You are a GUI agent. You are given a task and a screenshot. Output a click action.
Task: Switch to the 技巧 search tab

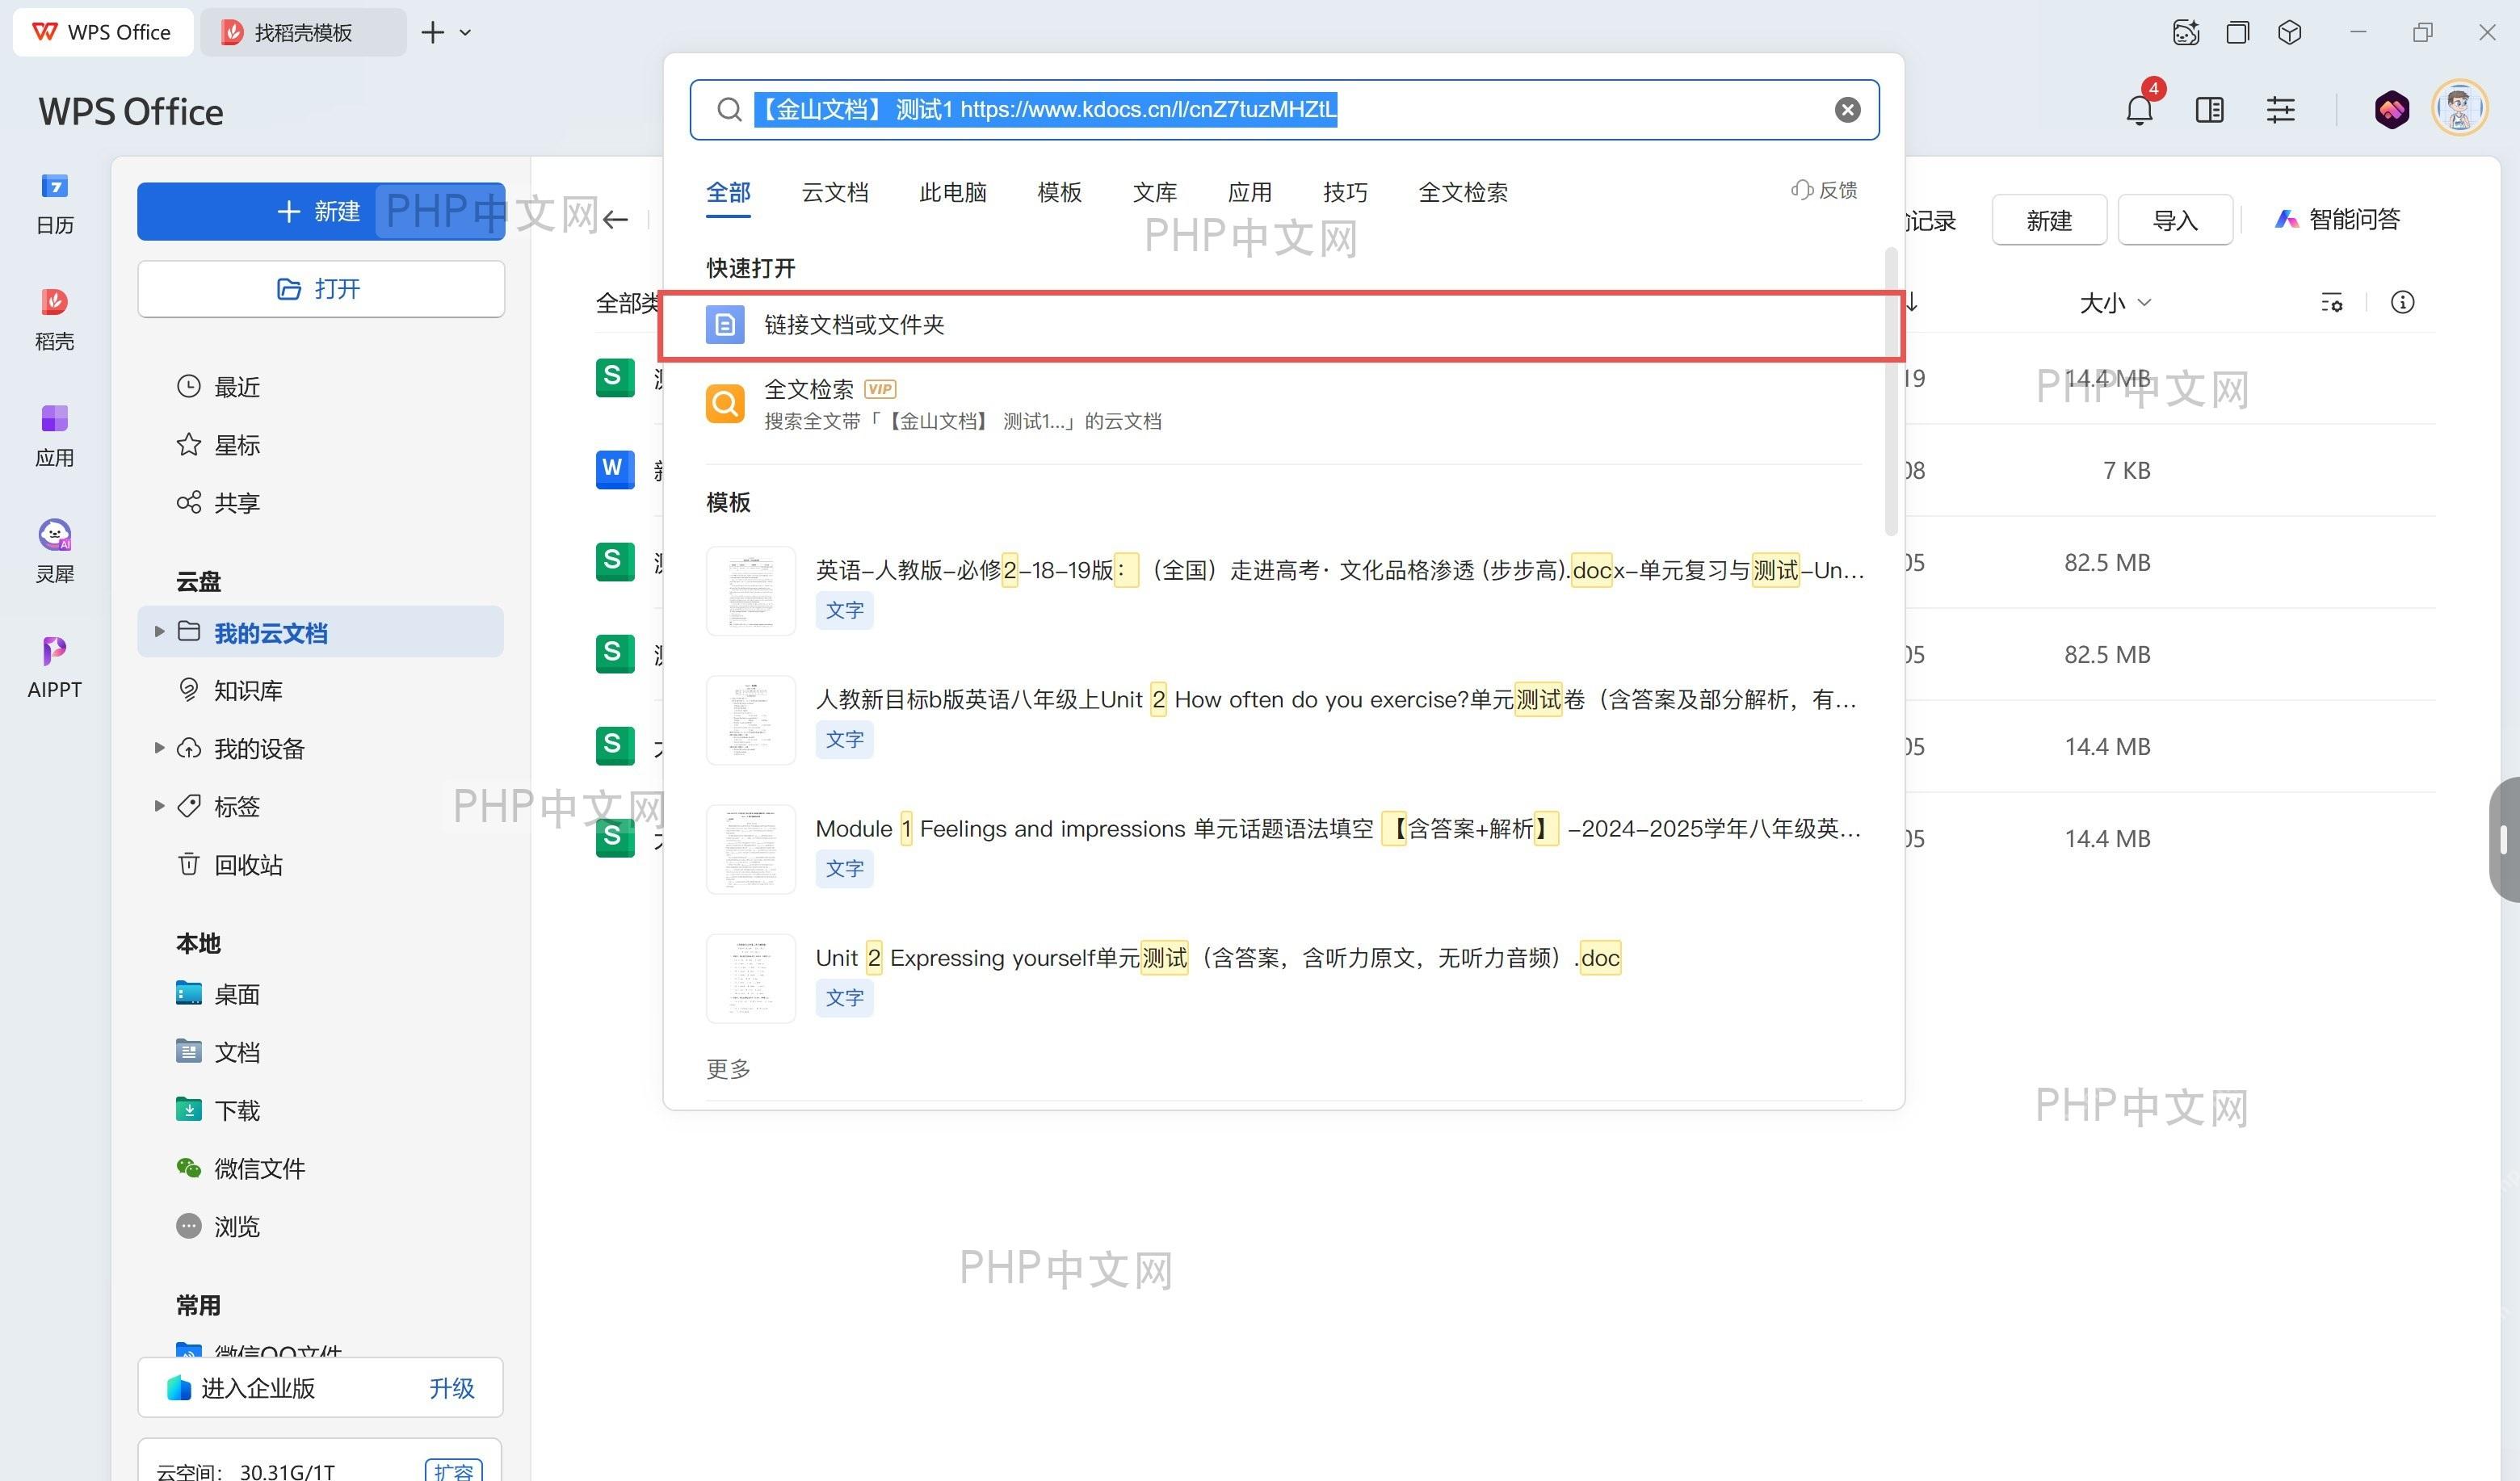tap(1345, 192)
